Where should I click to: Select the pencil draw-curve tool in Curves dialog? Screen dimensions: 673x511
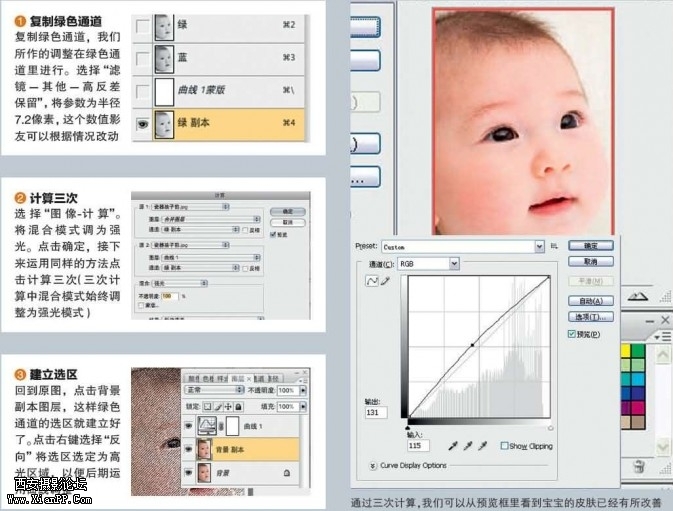tap(385, 281)
